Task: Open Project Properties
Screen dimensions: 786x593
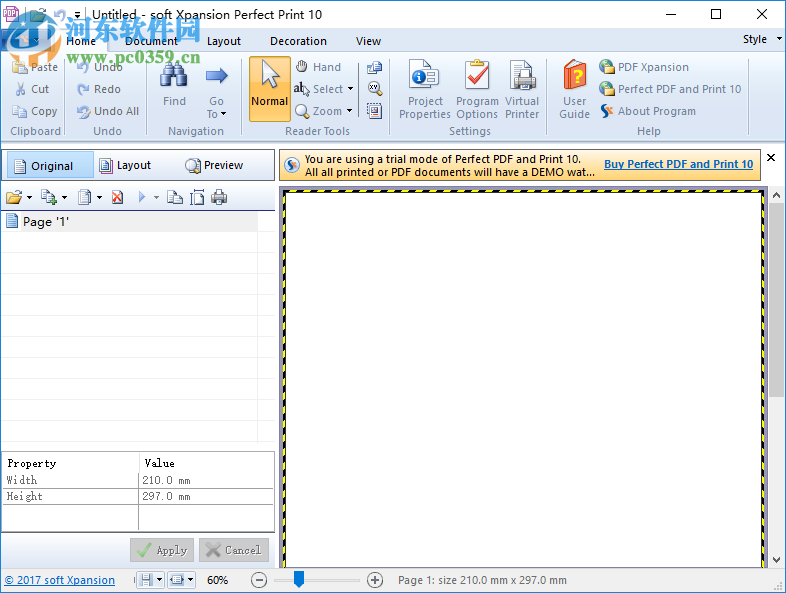Action: coord(425,90)
